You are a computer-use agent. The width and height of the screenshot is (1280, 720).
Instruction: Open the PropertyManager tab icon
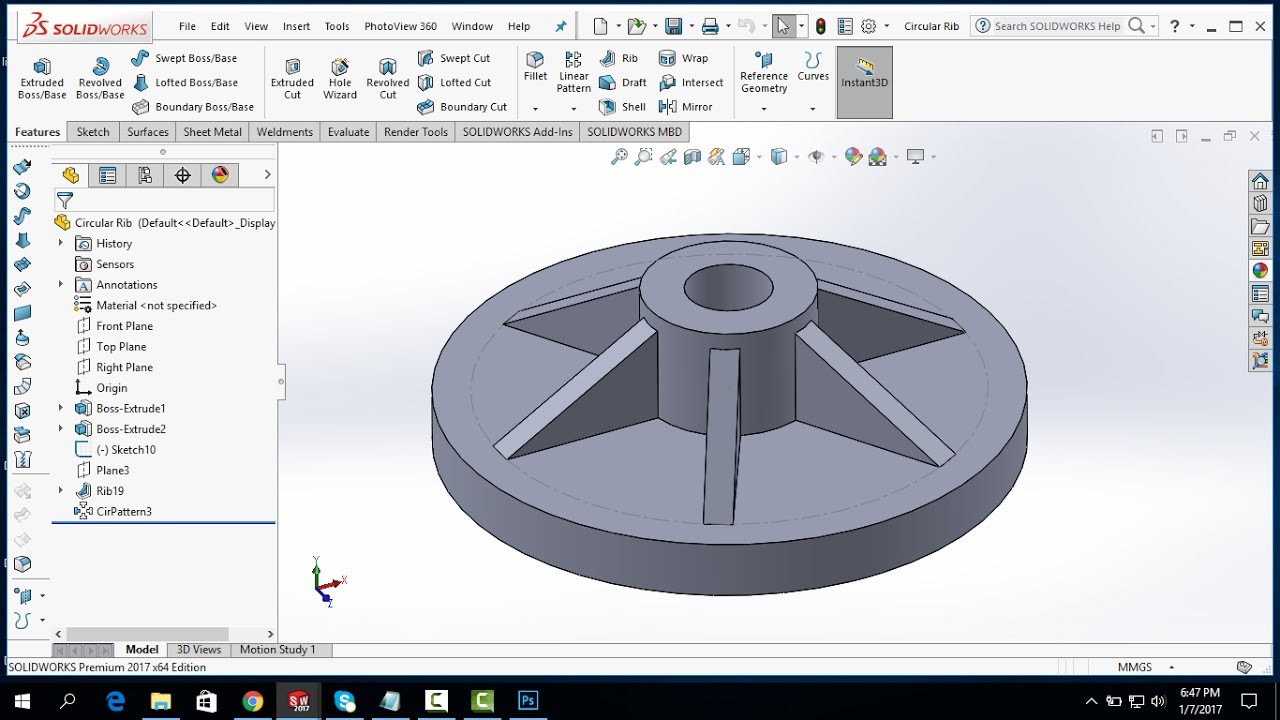107,175
